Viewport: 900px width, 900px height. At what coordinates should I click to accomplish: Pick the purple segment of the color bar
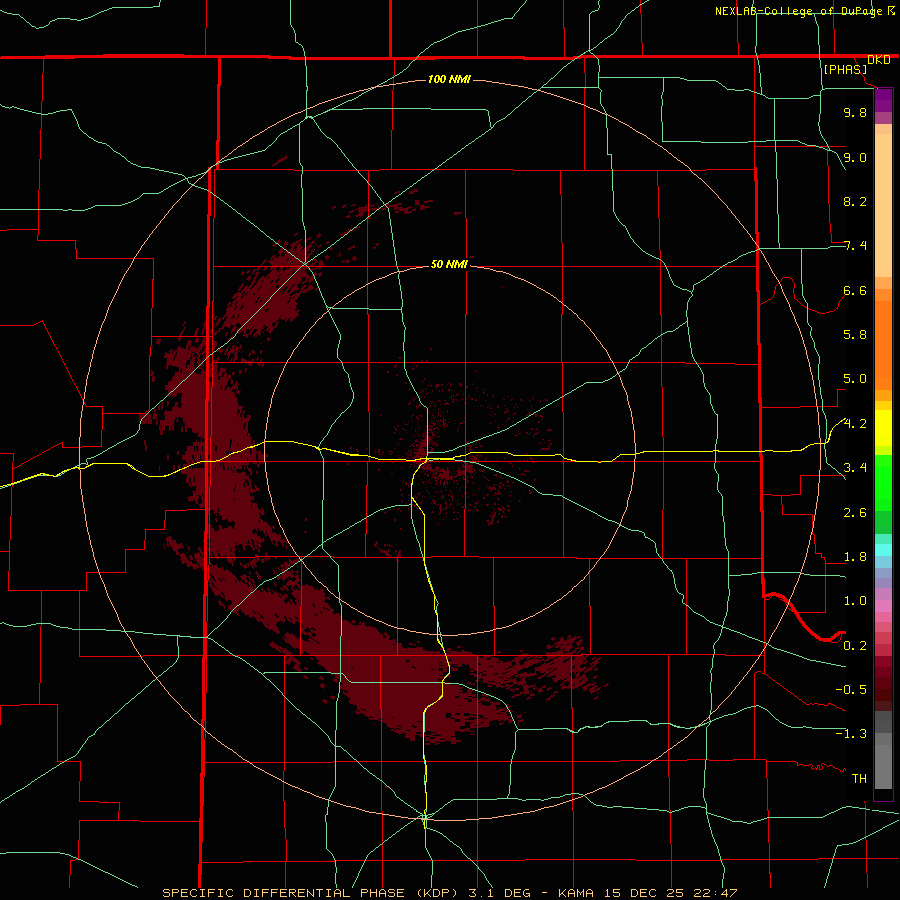pos(883,100)
